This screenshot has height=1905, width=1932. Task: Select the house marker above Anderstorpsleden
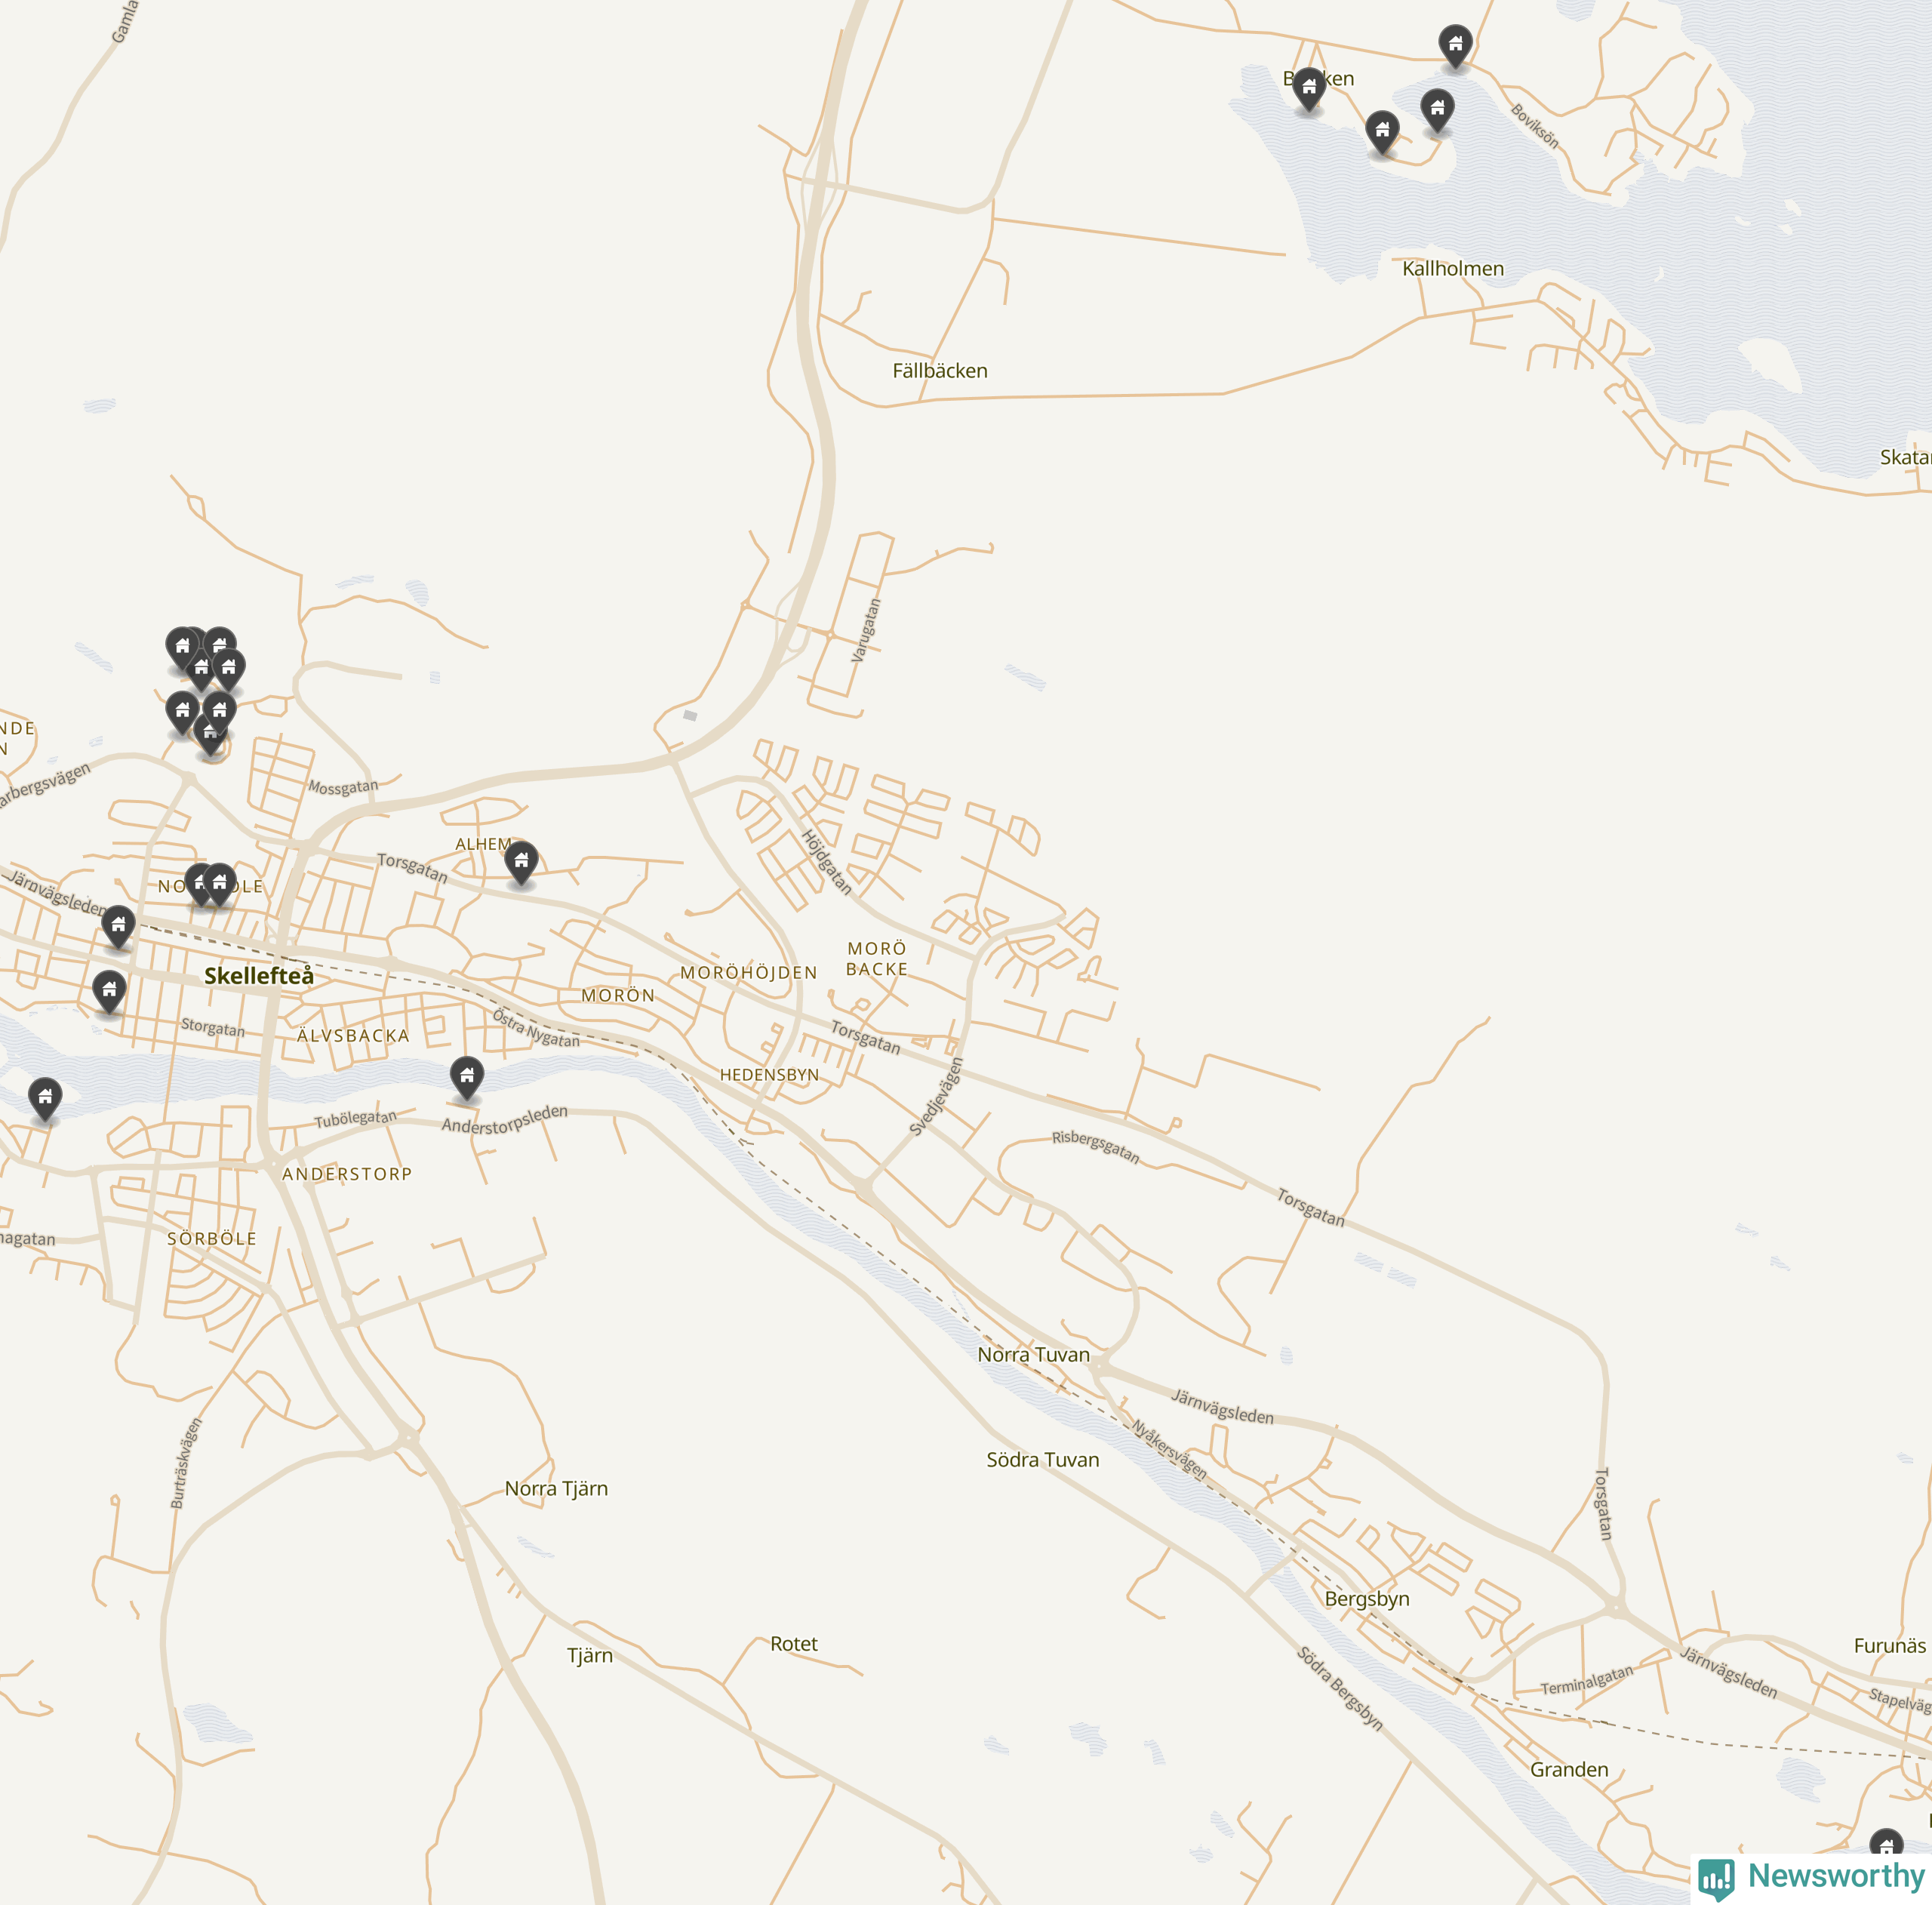pos(467,1078)
